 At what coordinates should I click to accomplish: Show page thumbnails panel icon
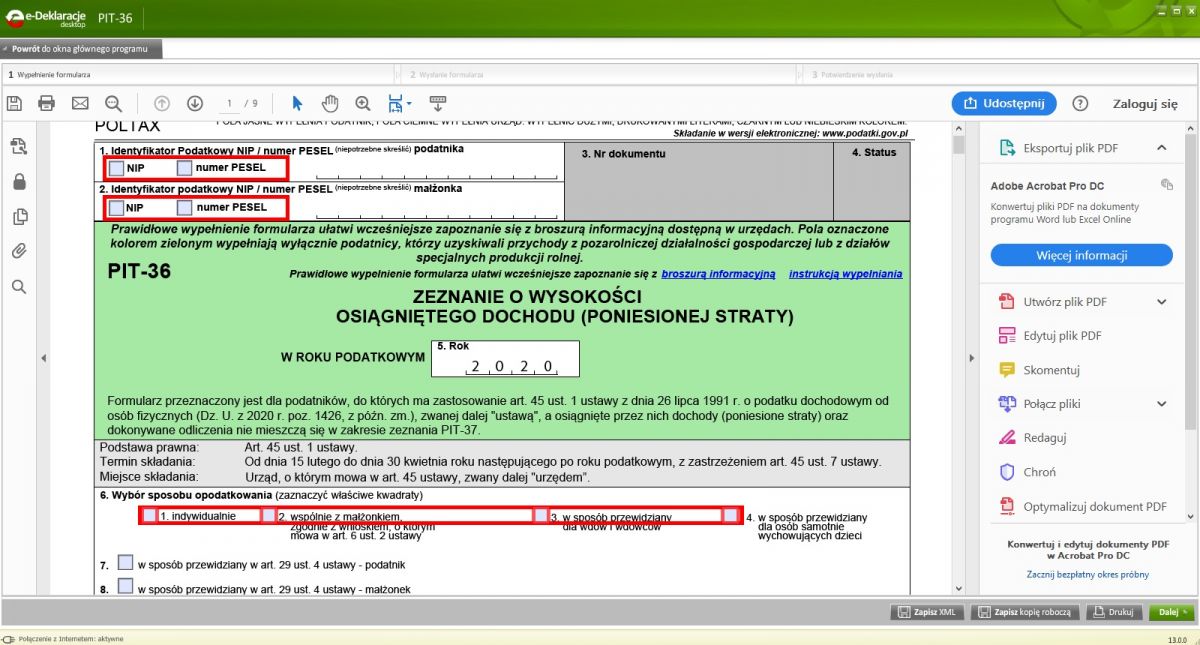(18, 217)
